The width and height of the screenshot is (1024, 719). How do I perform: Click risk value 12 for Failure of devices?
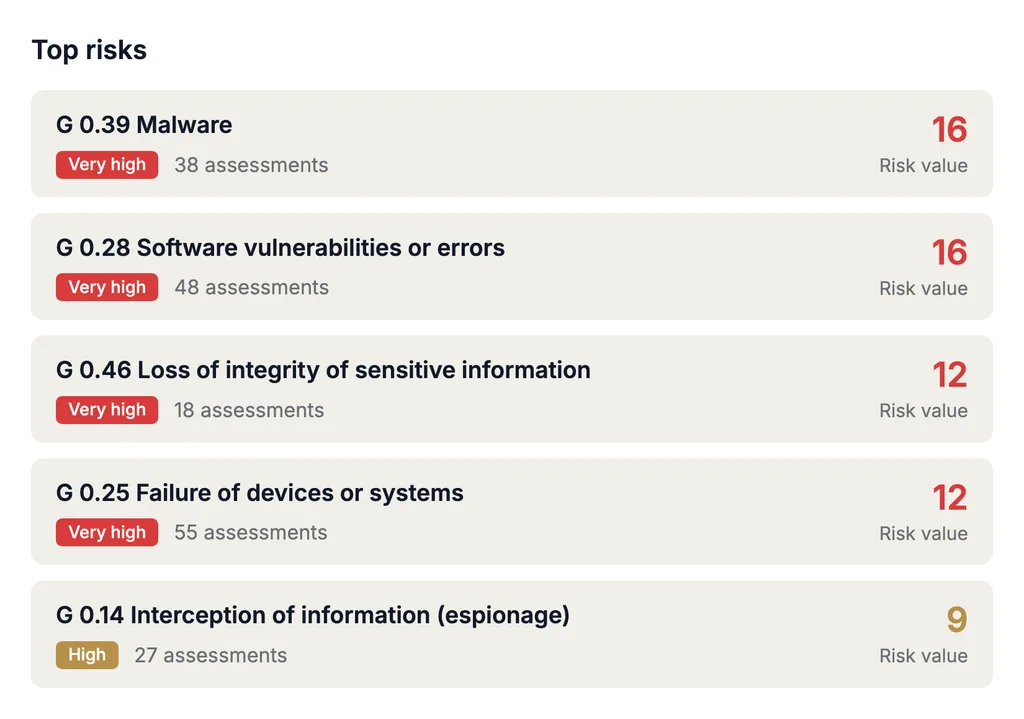coord(950,498)
